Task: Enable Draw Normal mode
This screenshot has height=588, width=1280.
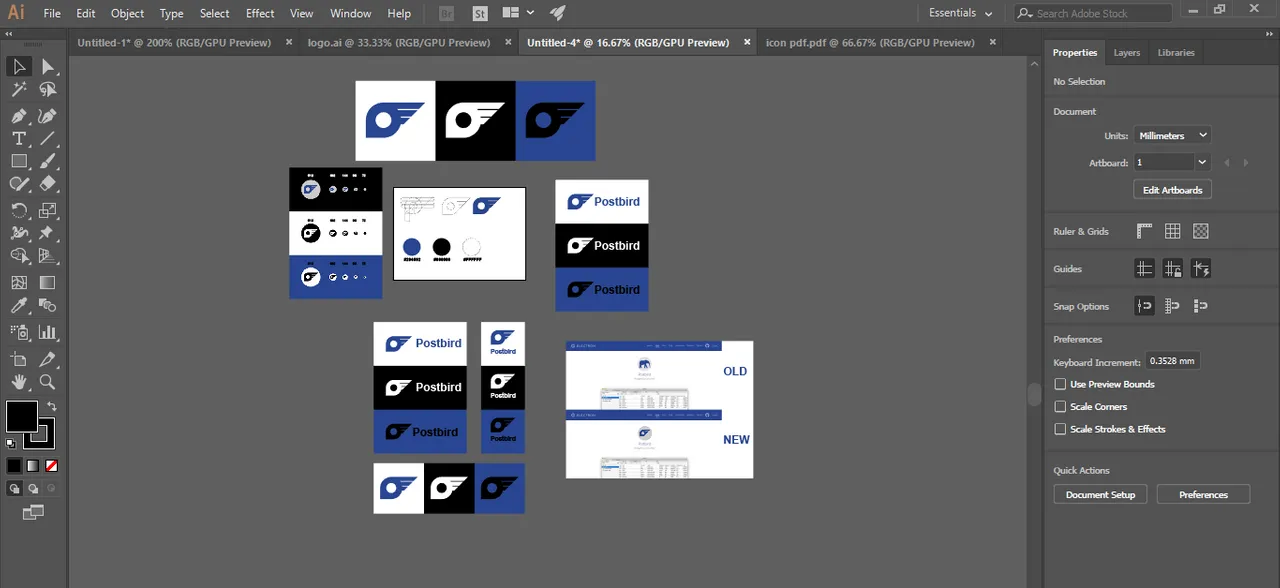Action: [14, 489]
